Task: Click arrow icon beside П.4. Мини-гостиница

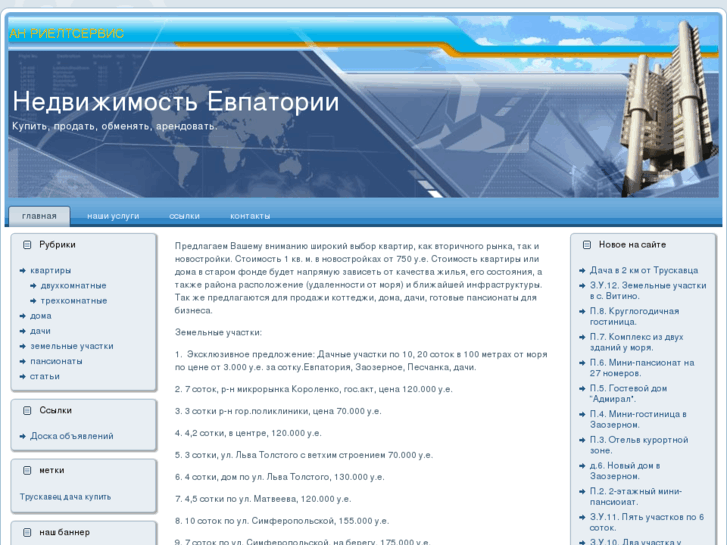Action: click(582, 414)
